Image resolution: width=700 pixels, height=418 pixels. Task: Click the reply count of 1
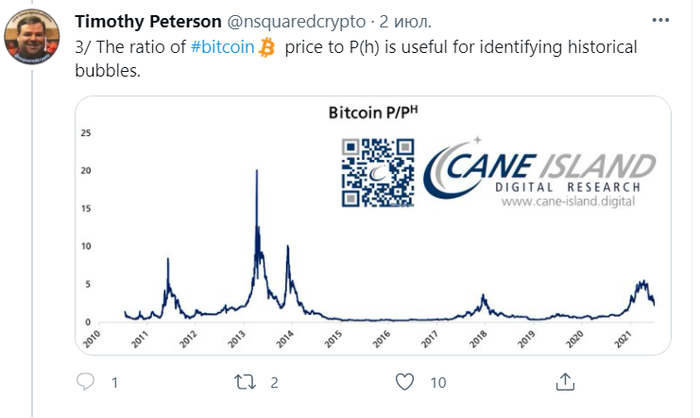(x=115, y=382)
